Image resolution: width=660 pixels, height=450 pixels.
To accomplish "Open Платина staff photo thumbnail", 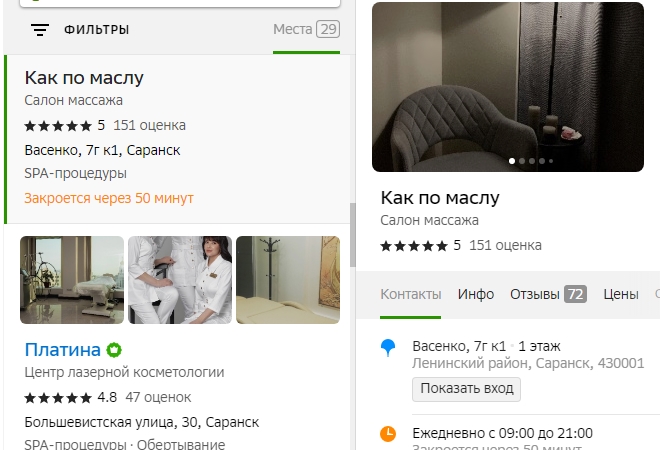I will click(180, 280).
